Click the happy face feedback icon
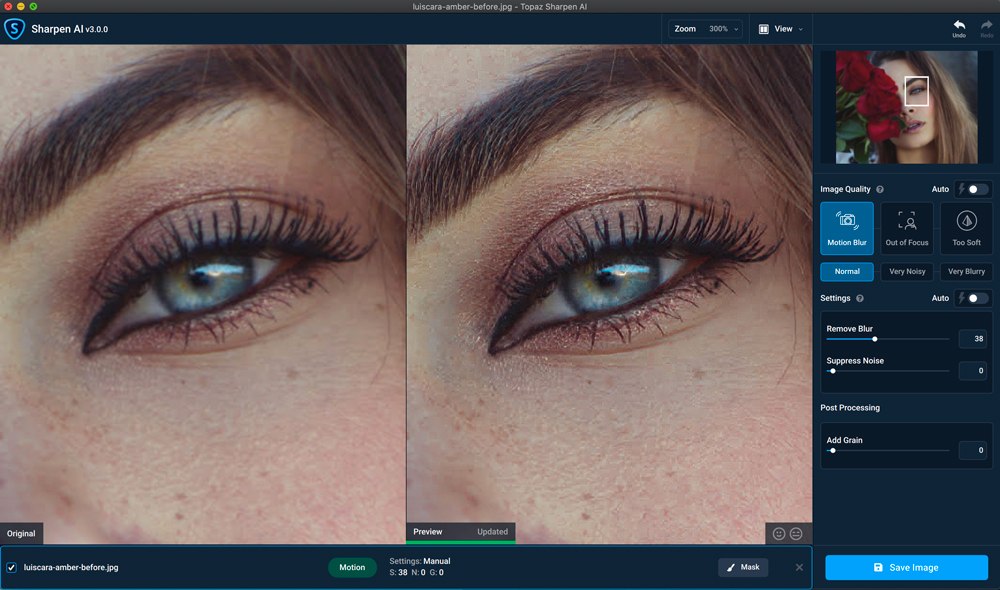The width and height of the screenshot is (1000, 590). pos(779,533)
